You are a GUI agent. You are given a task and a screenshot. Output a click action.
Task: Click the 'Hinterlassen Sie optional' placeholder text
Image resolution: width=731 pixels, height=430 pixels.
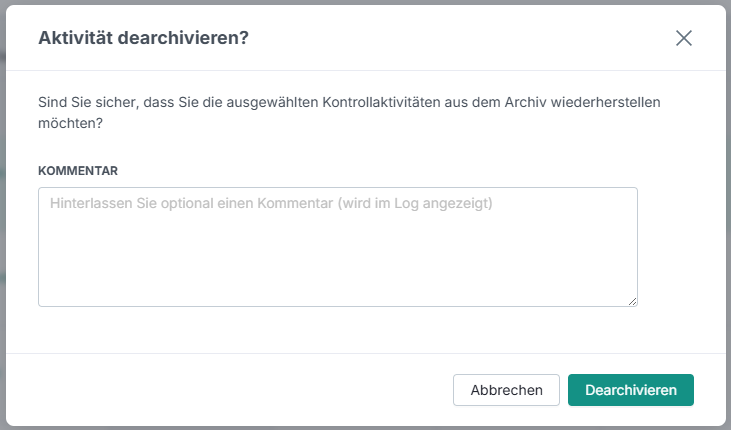[271, 203]
